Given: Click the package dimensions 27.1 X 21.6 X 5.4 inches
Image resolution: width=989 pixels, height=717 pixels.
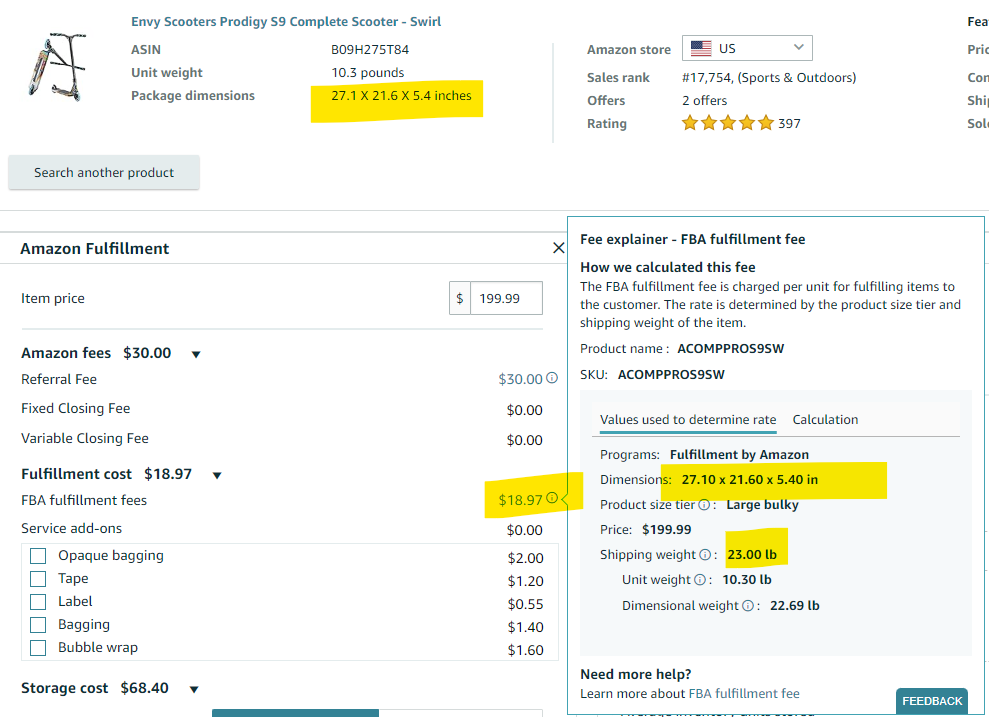Looking at the screenshot, I should coord(401,95).
